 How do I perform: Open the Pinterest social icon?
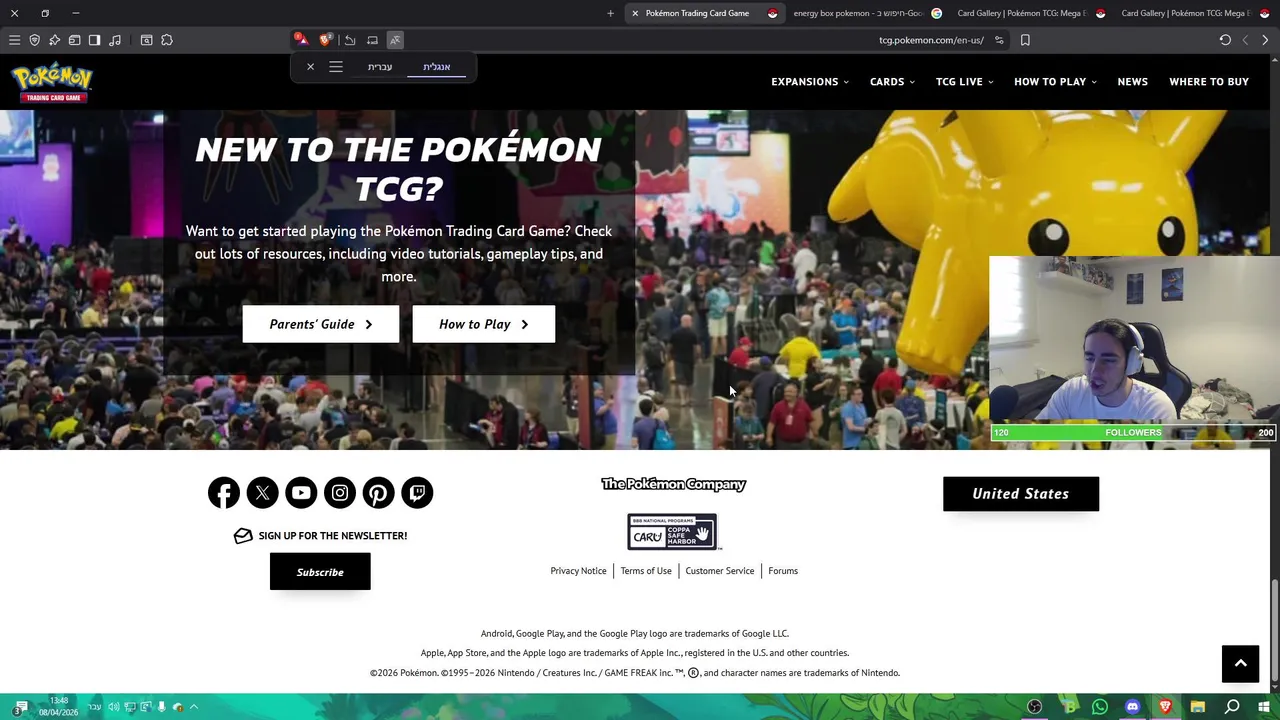(378, 492)
